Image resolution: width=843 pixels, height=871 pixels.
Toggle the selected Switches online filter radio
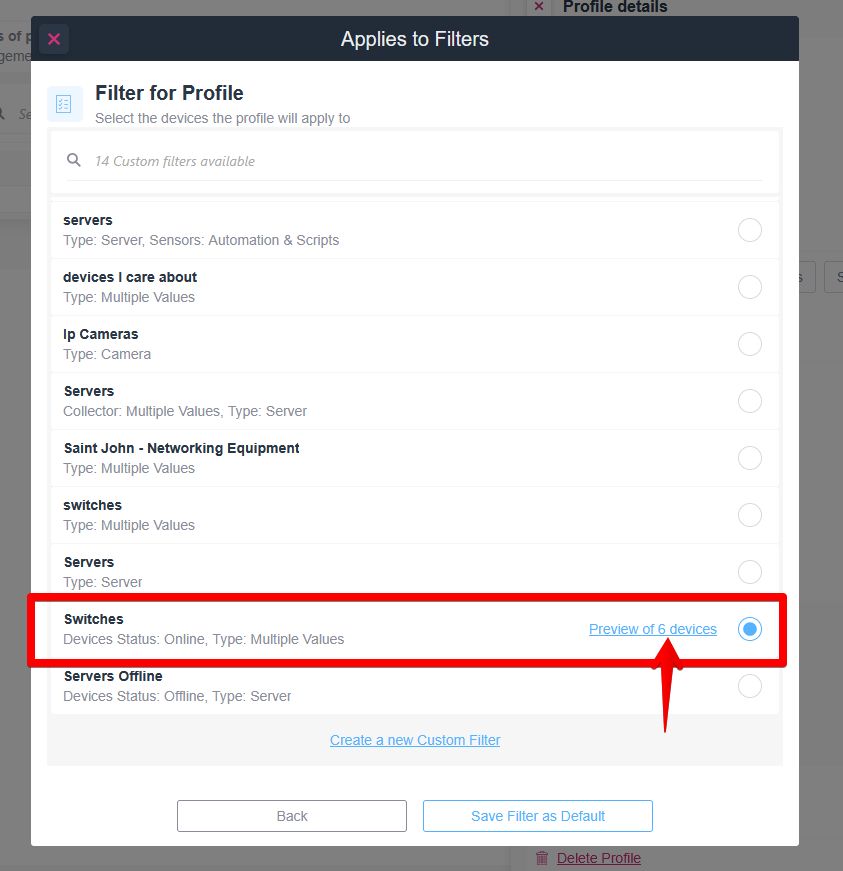(749, 629)
